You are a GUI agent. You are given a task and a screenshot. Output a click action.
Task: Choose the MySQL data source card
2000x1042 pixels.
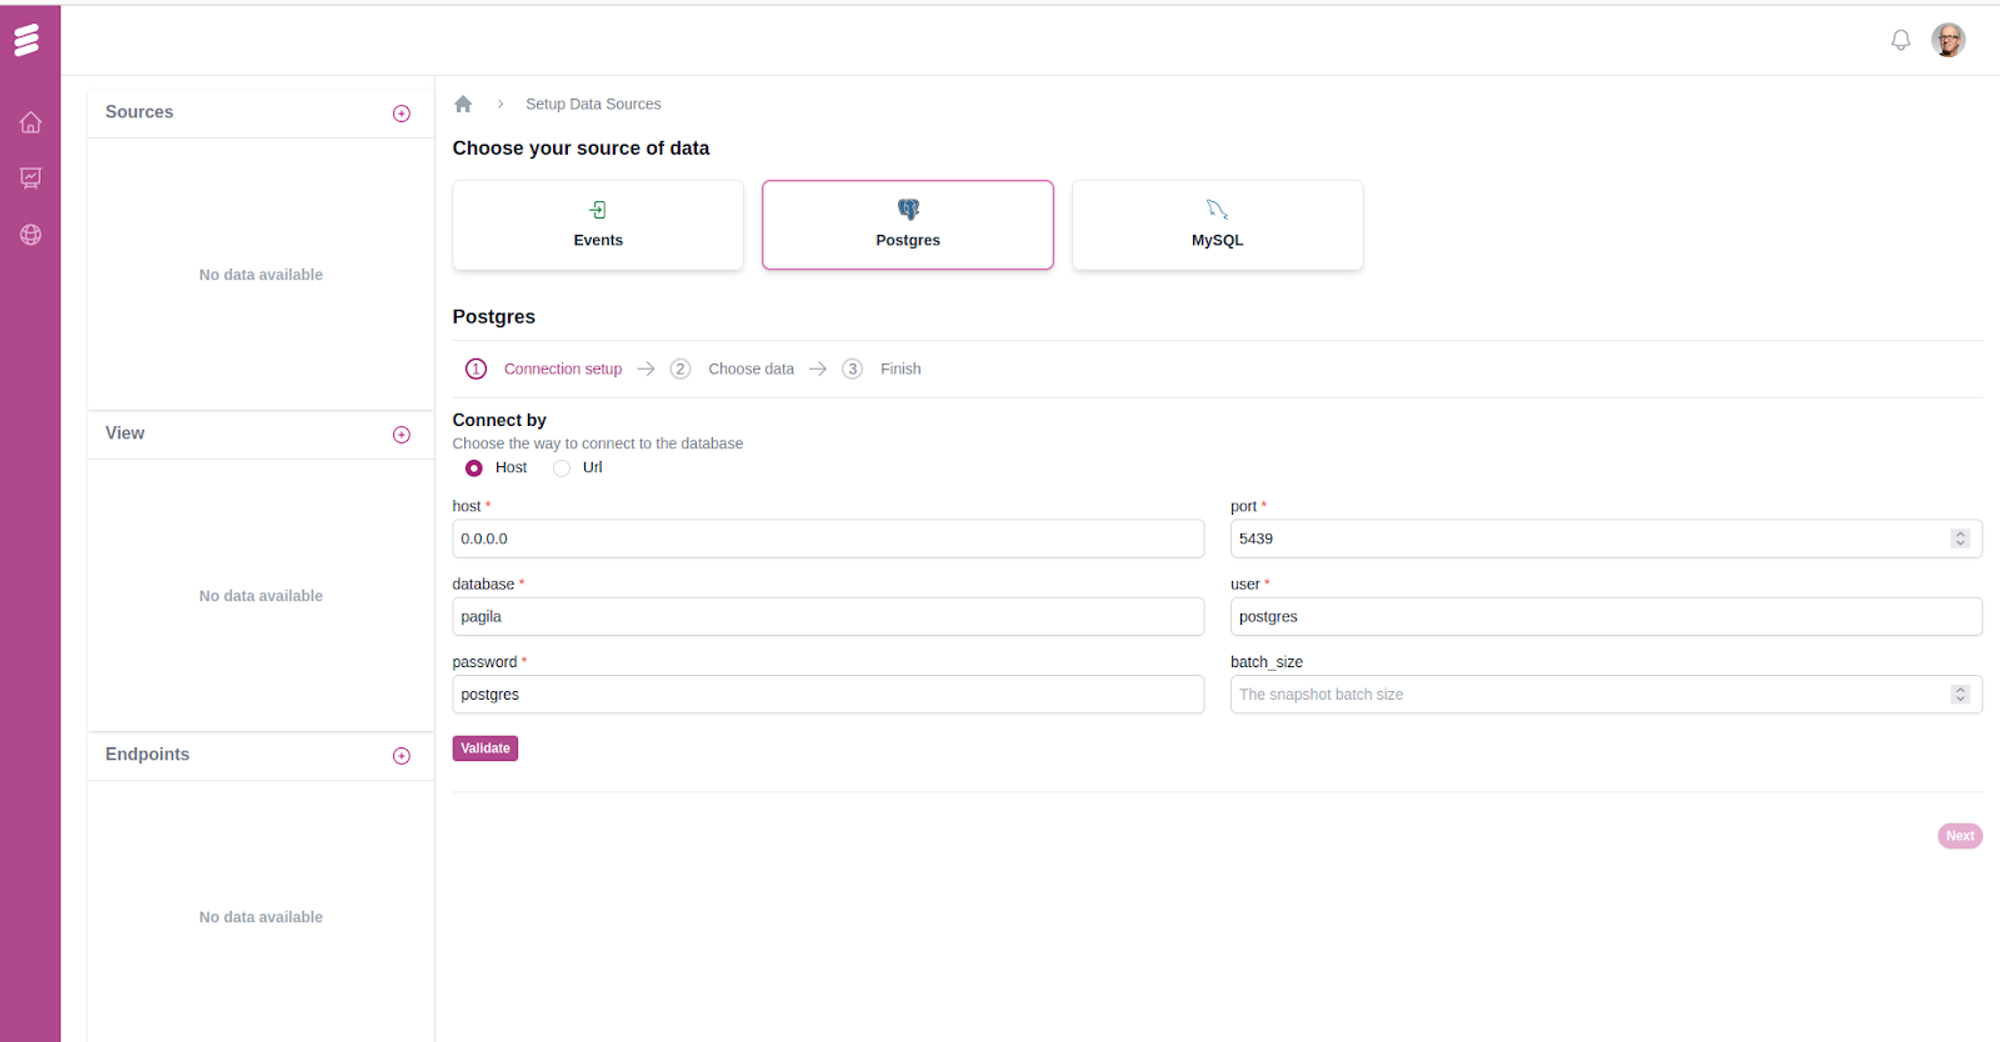1217,225
